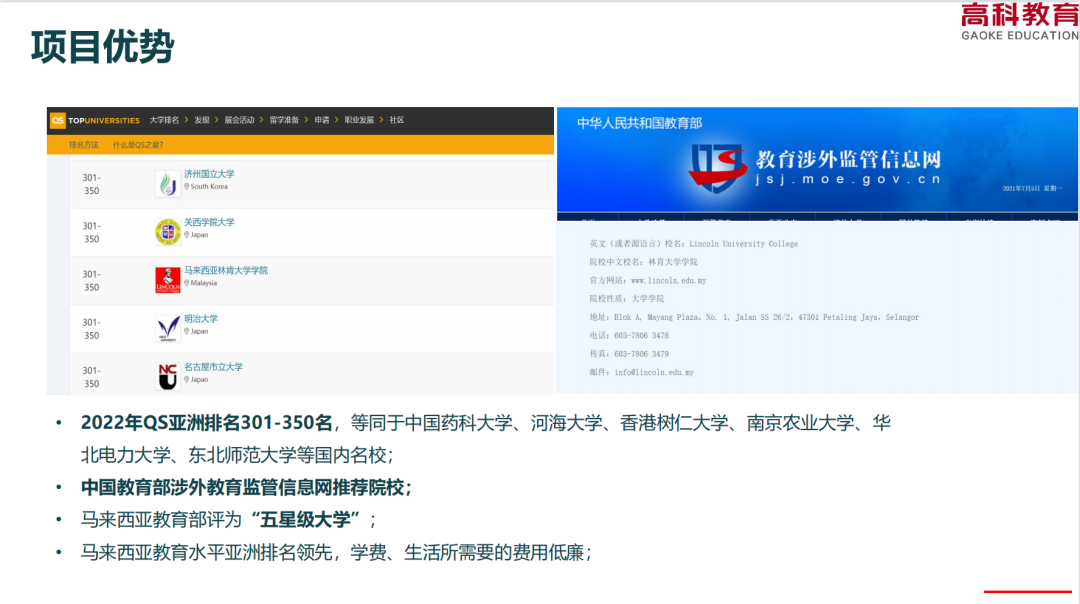Click the Kwansei Gakuin University crest (关西学院大学)
1080x604 pixels.
pyautogui.click(x=167, y=232)
